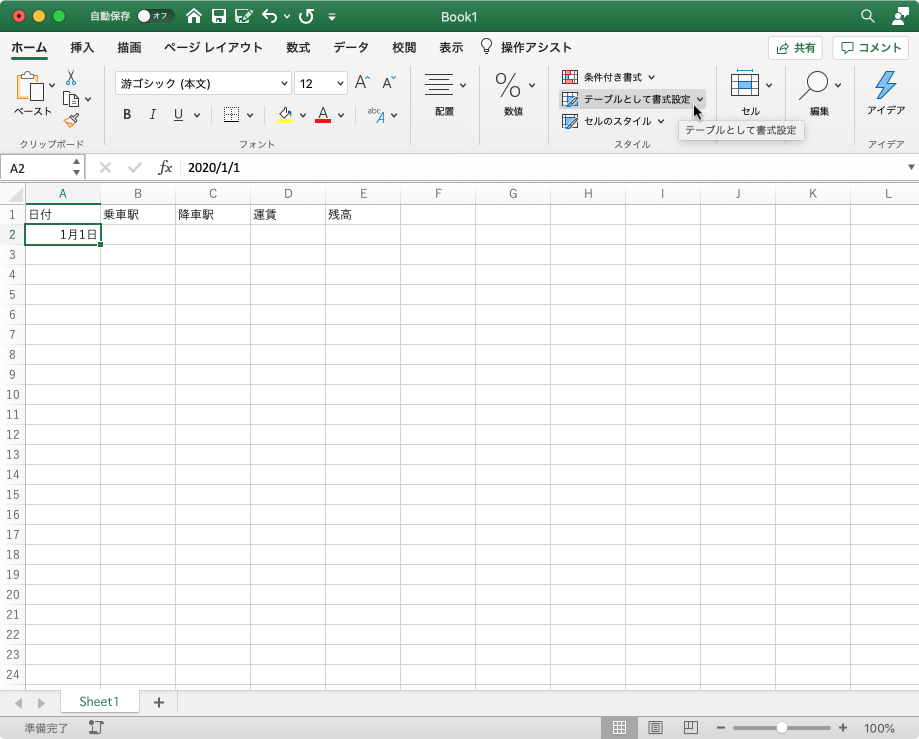Viewport: 919px width, 739px height.
Task: Open the 配置 alignment menu
Action: [x=444, y=93]
